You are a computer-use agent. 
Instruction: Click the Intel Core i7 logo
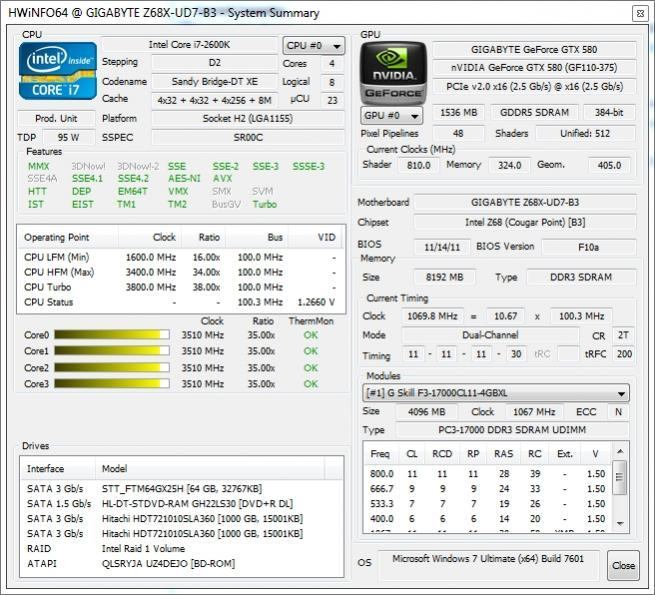pos(58,71)
